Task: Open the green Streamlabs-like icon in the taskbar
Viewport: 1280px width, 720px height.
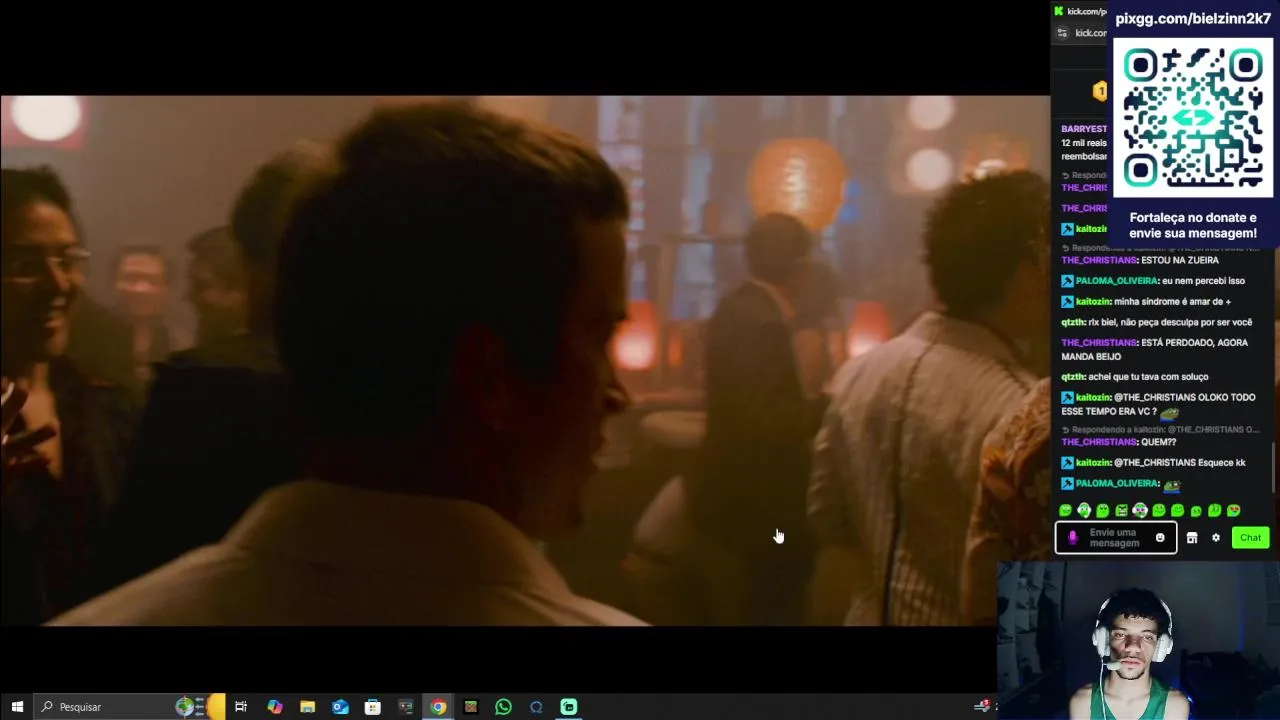Action: [x=569, y=707]
